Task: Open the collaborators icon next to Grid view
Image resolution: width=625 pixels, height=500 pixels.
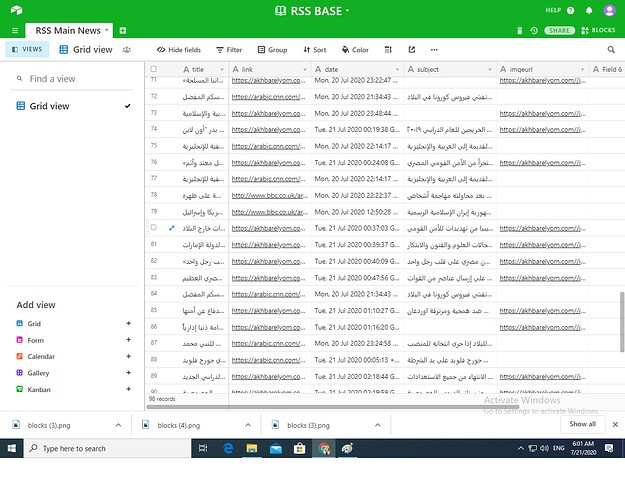Action: click(127, 49)
